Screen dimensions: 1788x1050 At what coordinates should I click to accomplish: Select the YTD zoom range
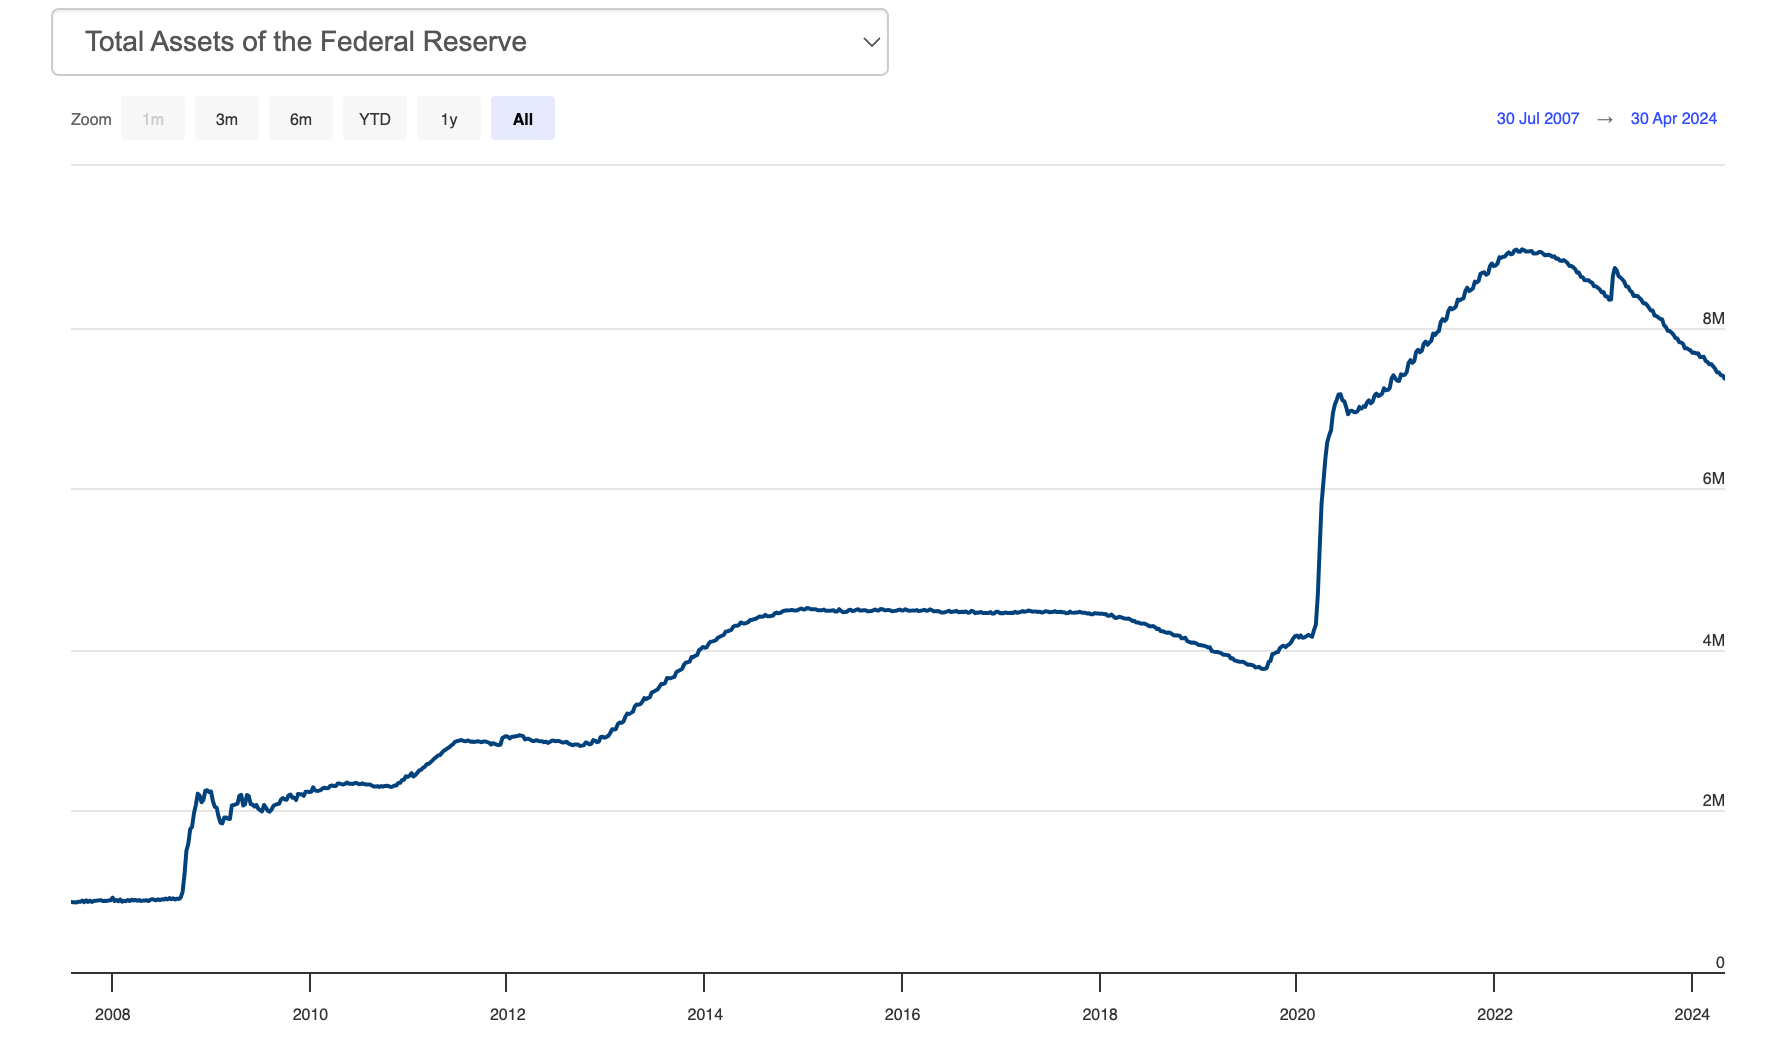tap(375, 119)
